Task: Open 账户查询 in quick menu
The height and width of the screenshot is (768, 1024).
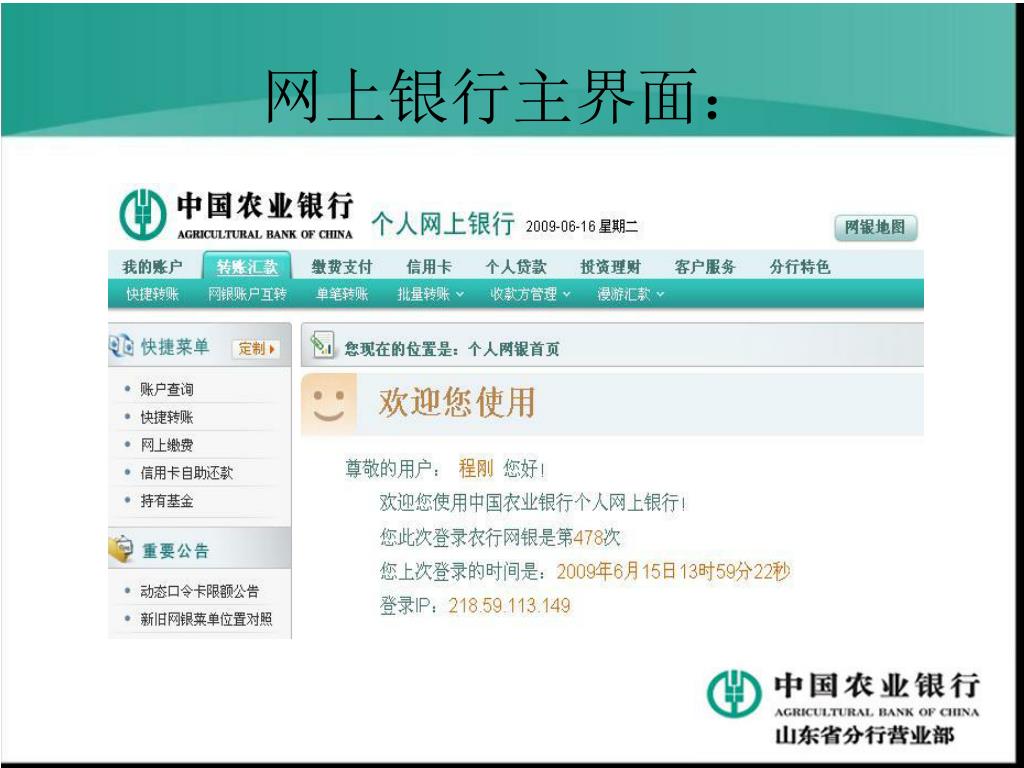Action: point(167,389)
